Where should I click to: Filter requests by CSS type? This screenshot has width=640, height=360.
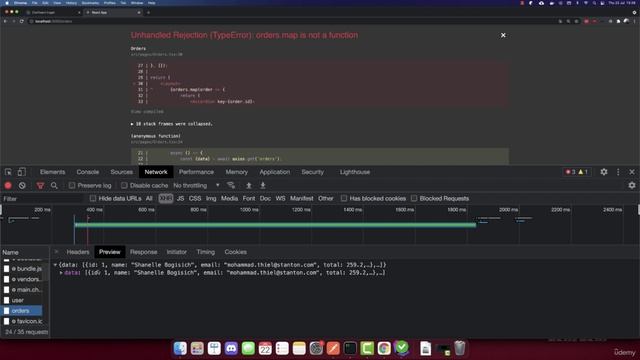tap(195, 198)
